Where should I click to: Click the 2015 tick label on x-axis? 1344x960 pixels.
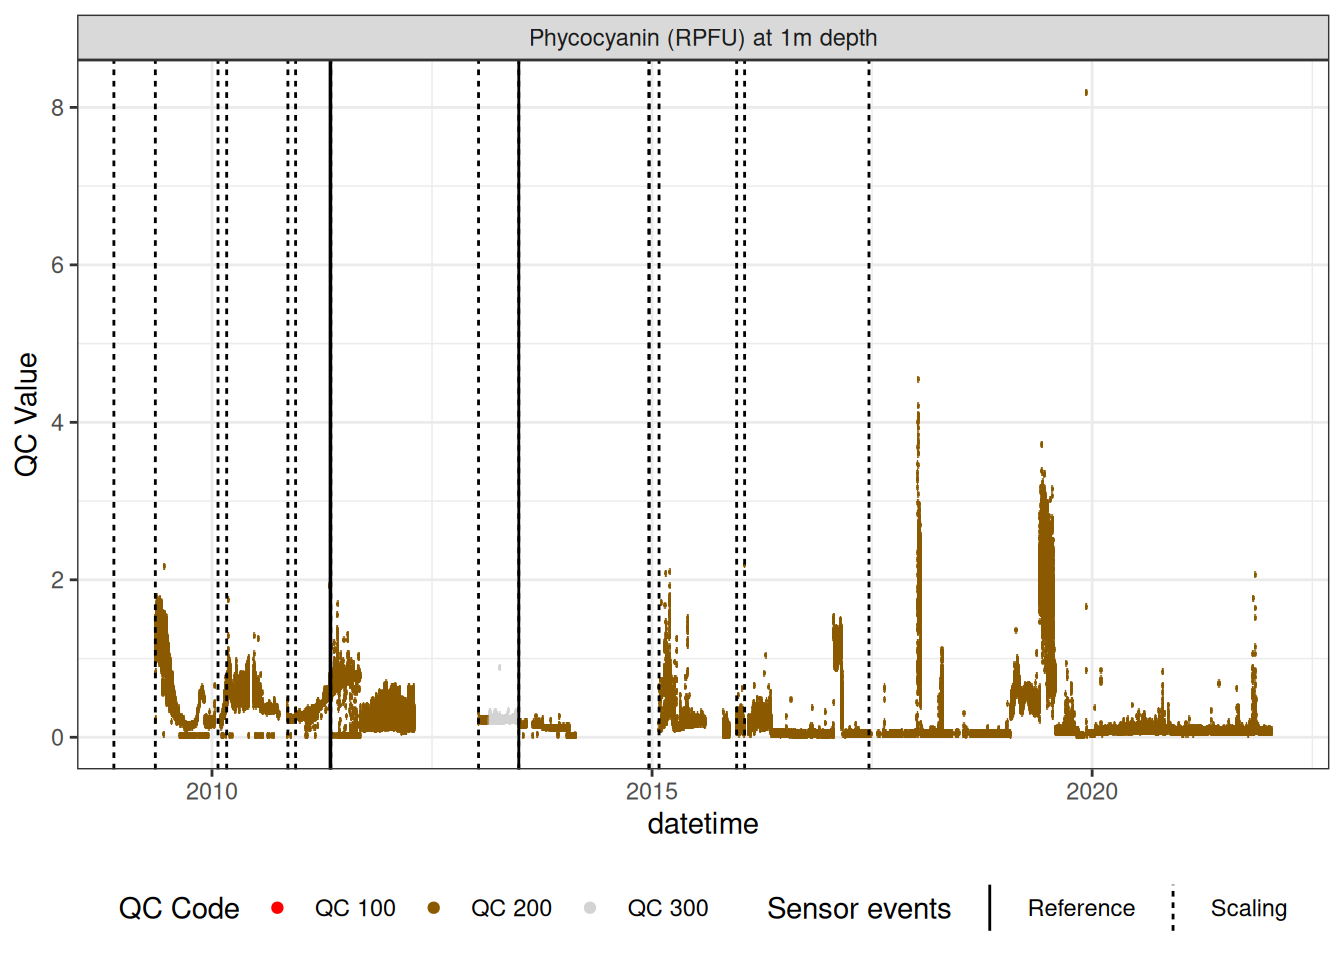[651, 792]
